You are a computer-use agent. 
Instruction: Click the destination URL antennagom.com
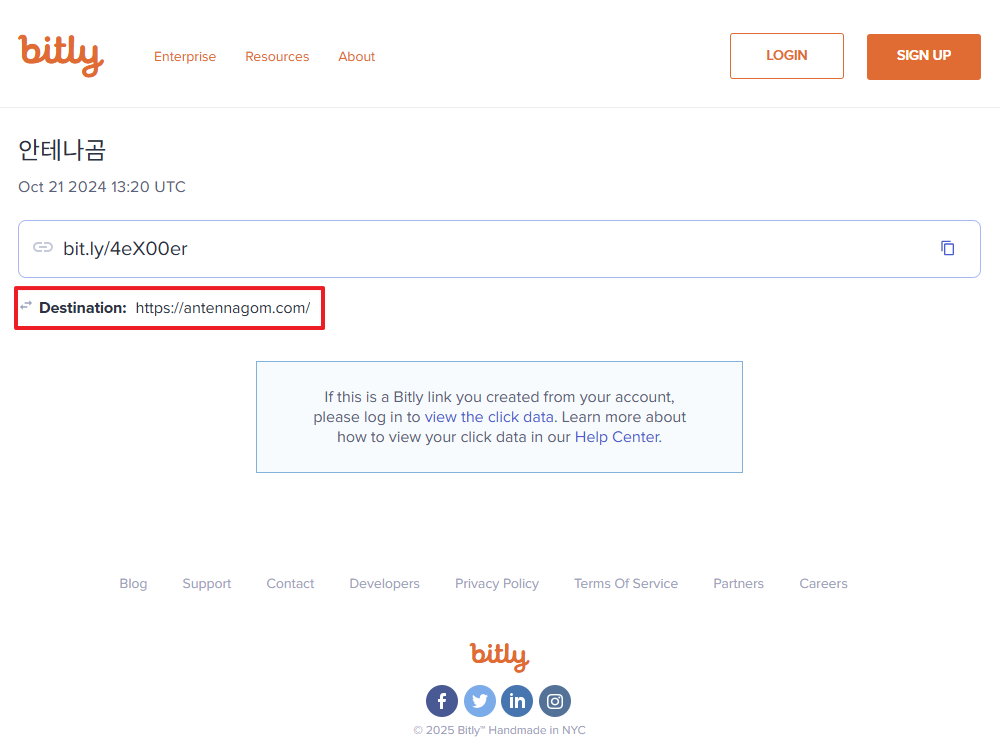pyautogui.click(x=222, y=308)
